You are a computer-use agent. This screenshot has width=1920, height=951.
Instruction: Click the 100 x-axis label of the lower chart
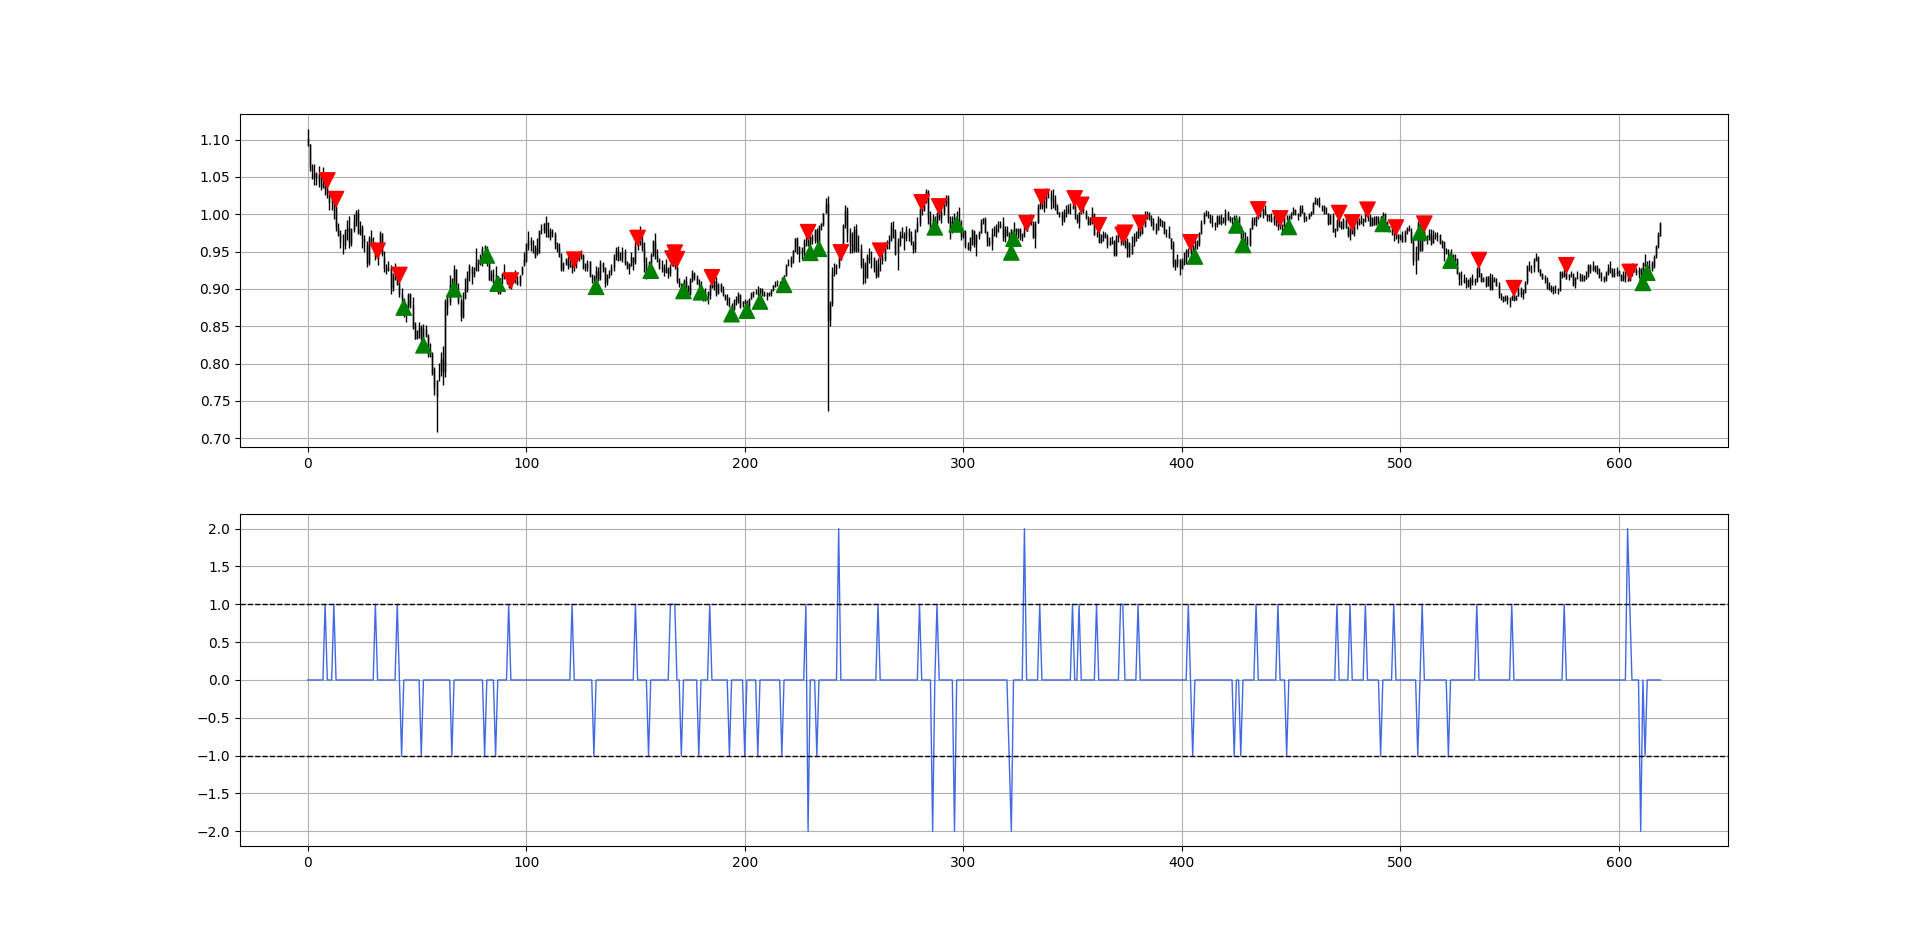526,863
